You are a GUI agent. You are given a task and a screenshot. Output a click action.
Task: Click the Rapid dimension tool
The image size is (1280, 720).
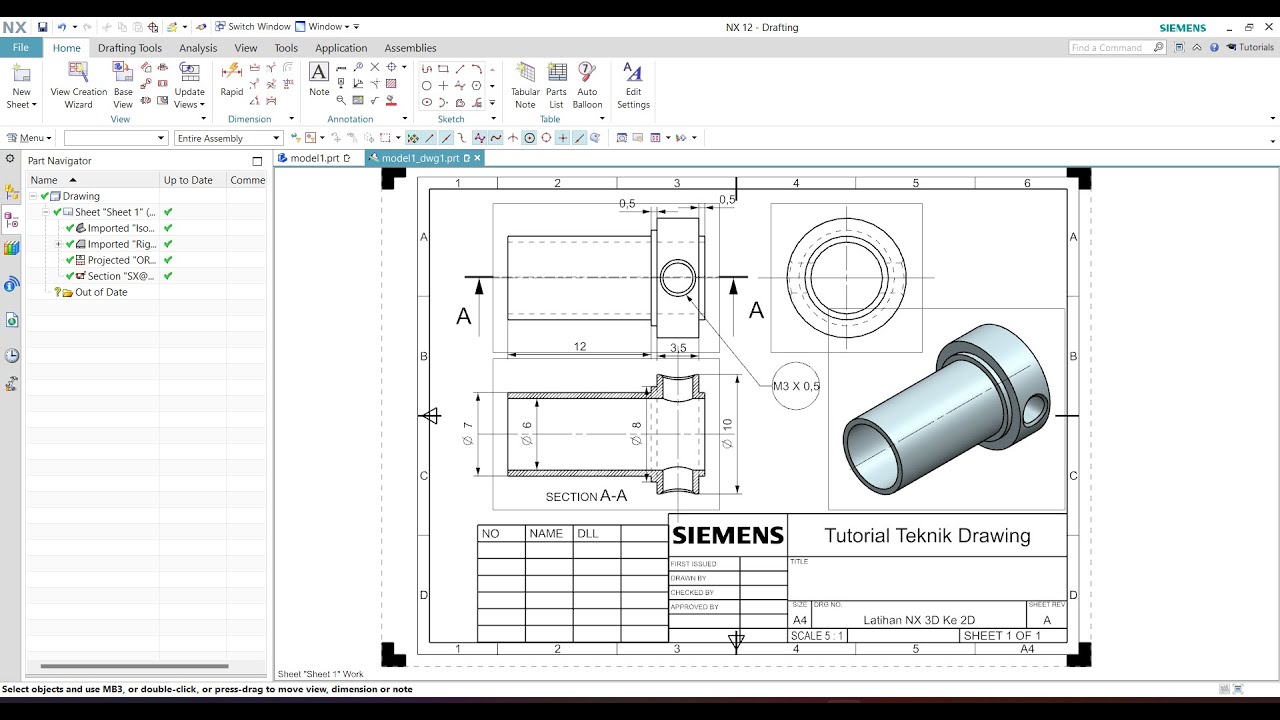[232, 80]
